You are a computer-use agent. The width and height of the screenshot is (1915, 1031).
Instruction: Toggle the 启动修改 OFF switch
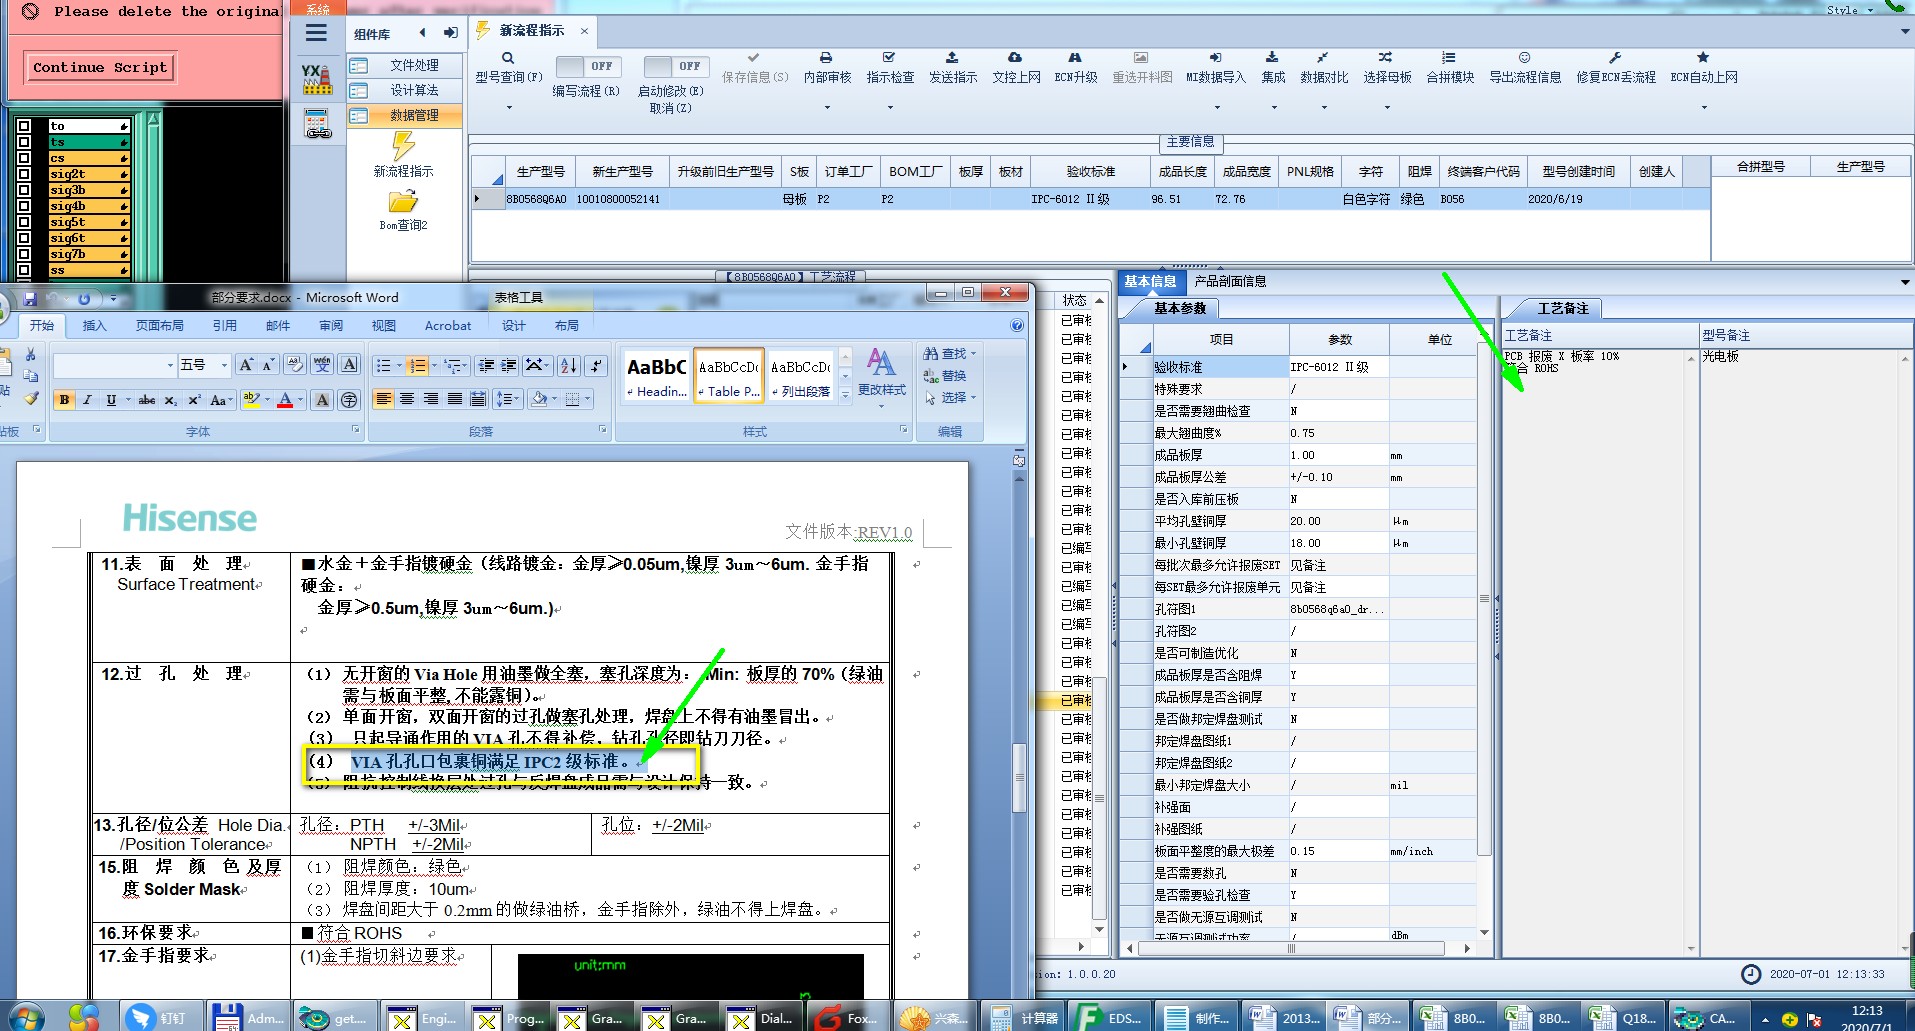coord(675,67)
